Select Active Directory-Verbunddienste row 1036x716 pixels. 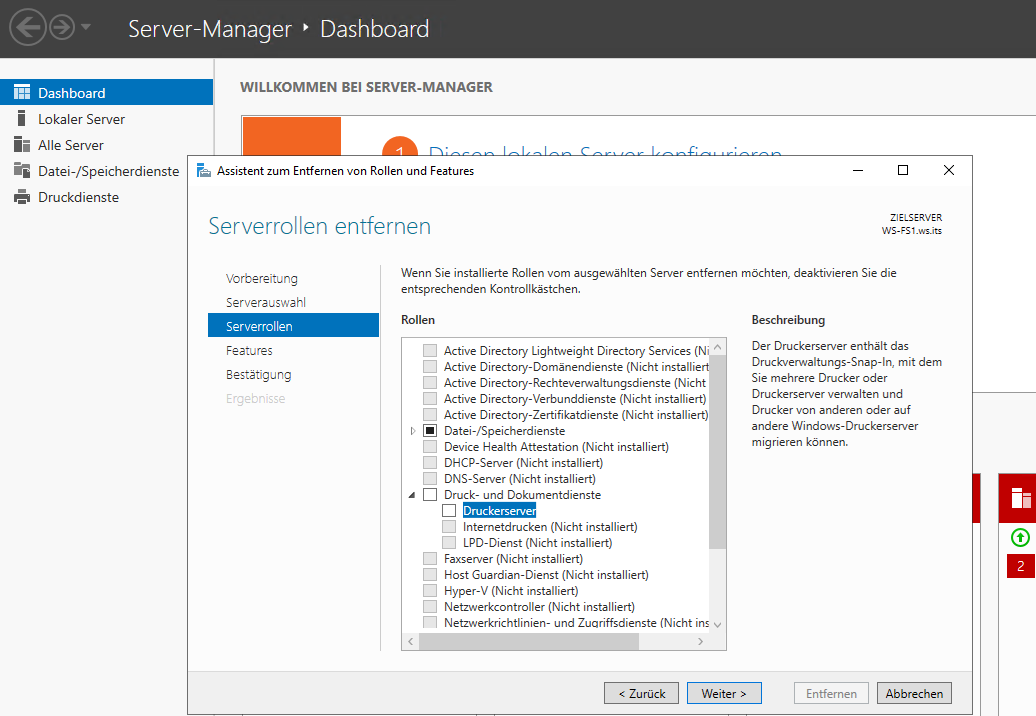coord(575,398)
